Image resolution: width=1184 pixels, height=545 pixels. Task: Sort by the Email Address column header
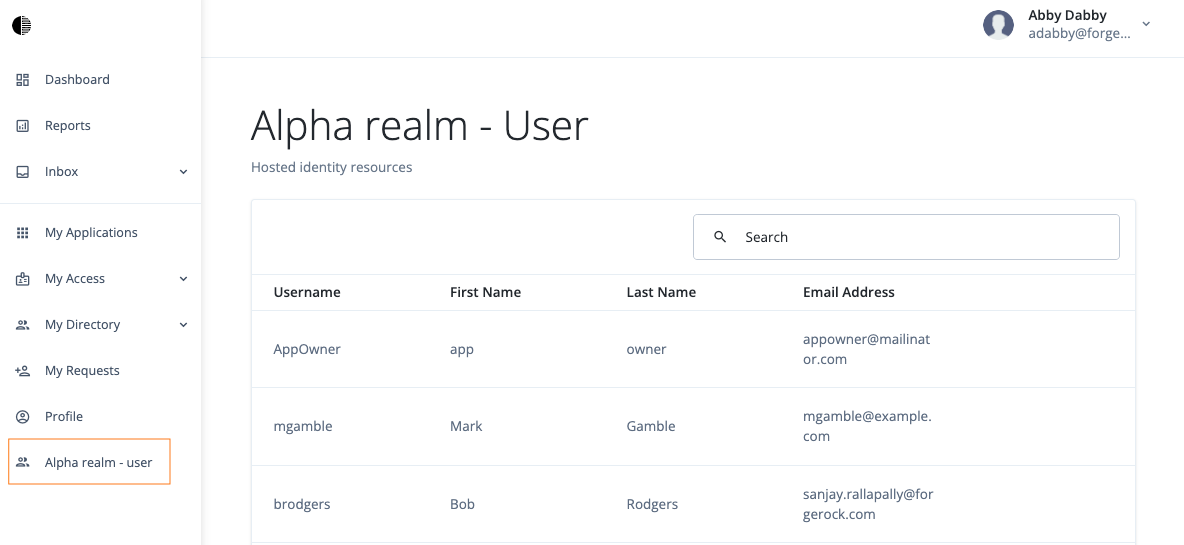[x=849, y=292]
